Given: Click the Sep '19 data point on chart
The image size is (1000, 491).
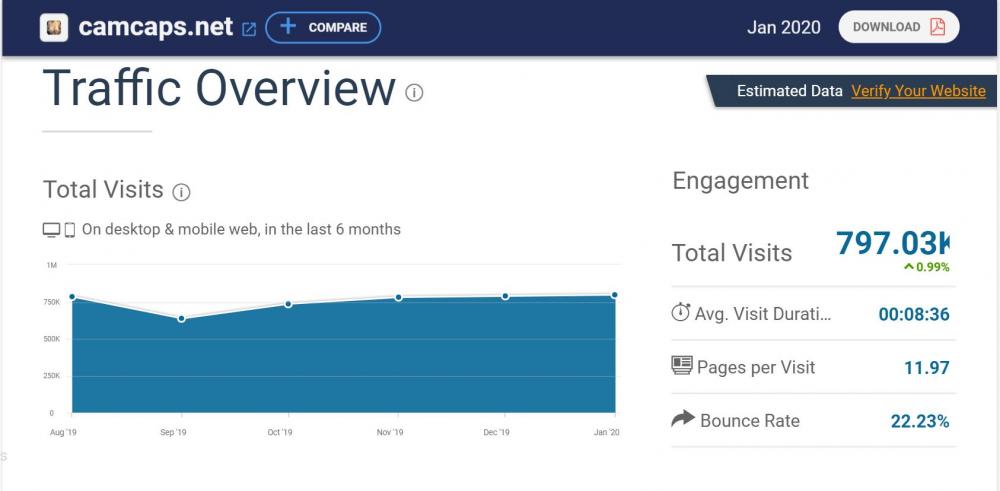Looking at the screenshot, I should click(x=181, y=319).
